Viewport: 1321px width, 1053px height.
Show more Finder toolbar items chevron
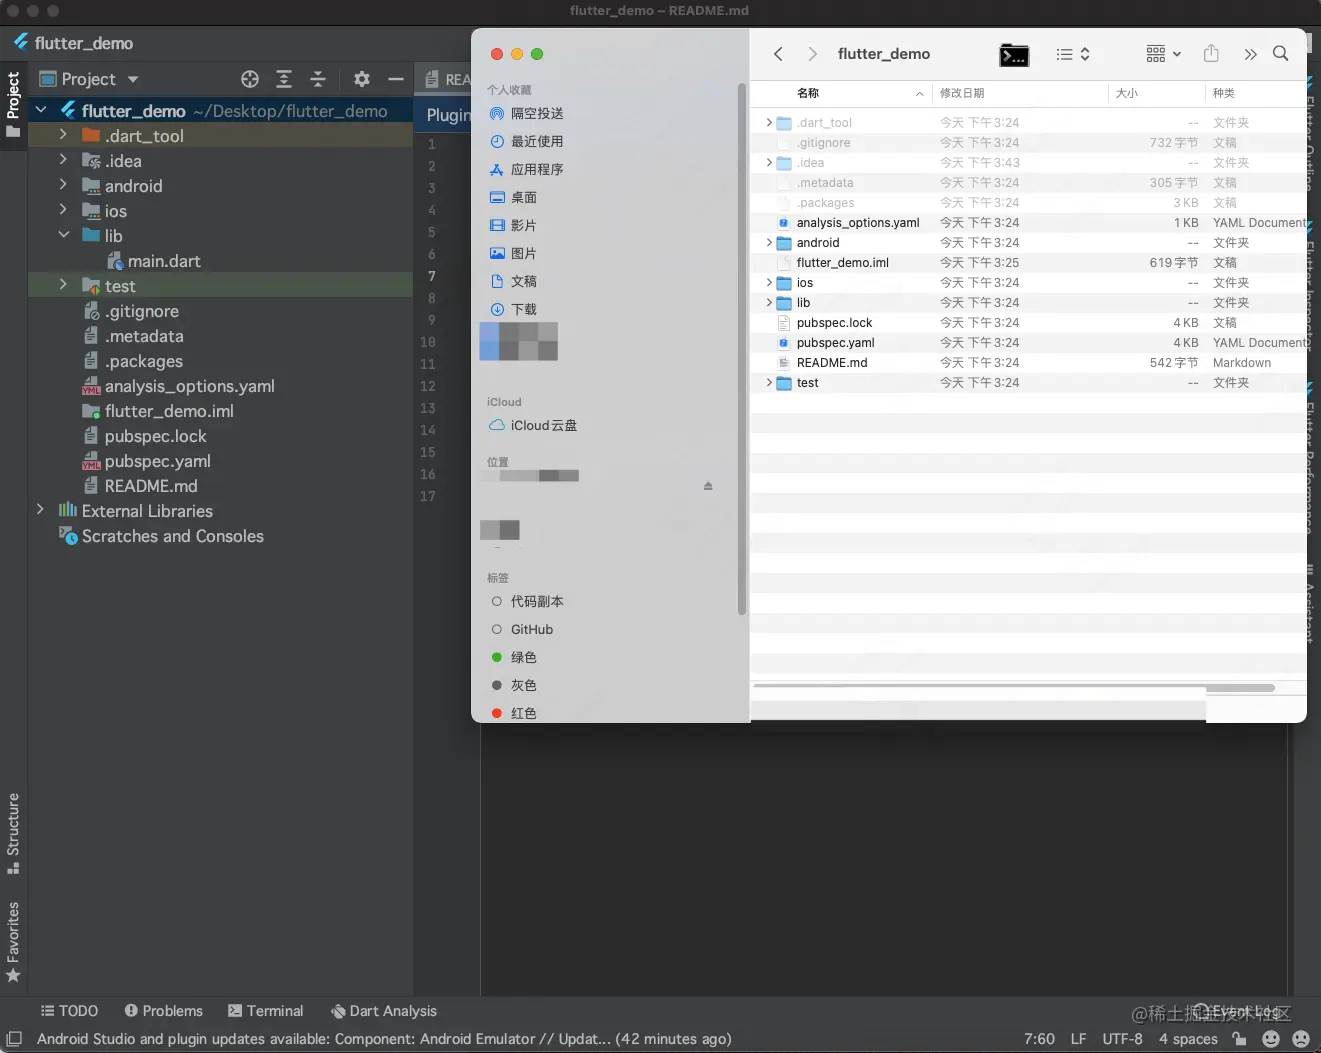coord(1250,54)
